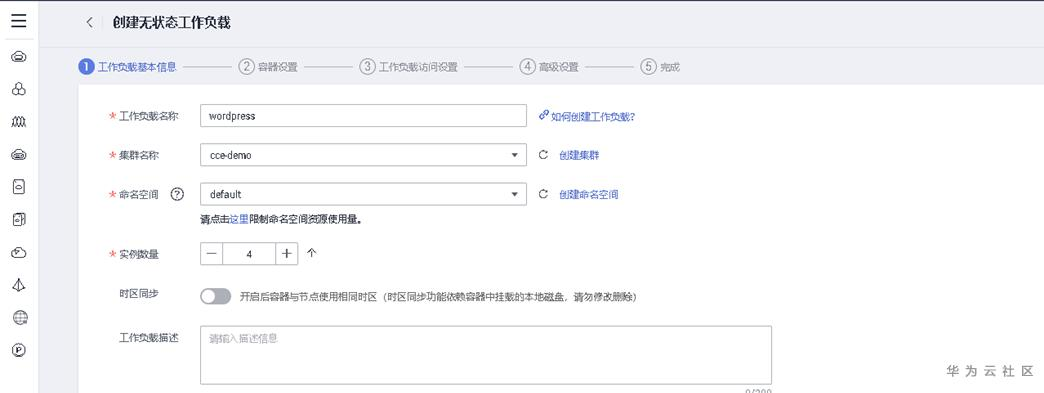Go to step 4 高级设置
This screenshot has height=393, width=1044.
pos(549,67)
